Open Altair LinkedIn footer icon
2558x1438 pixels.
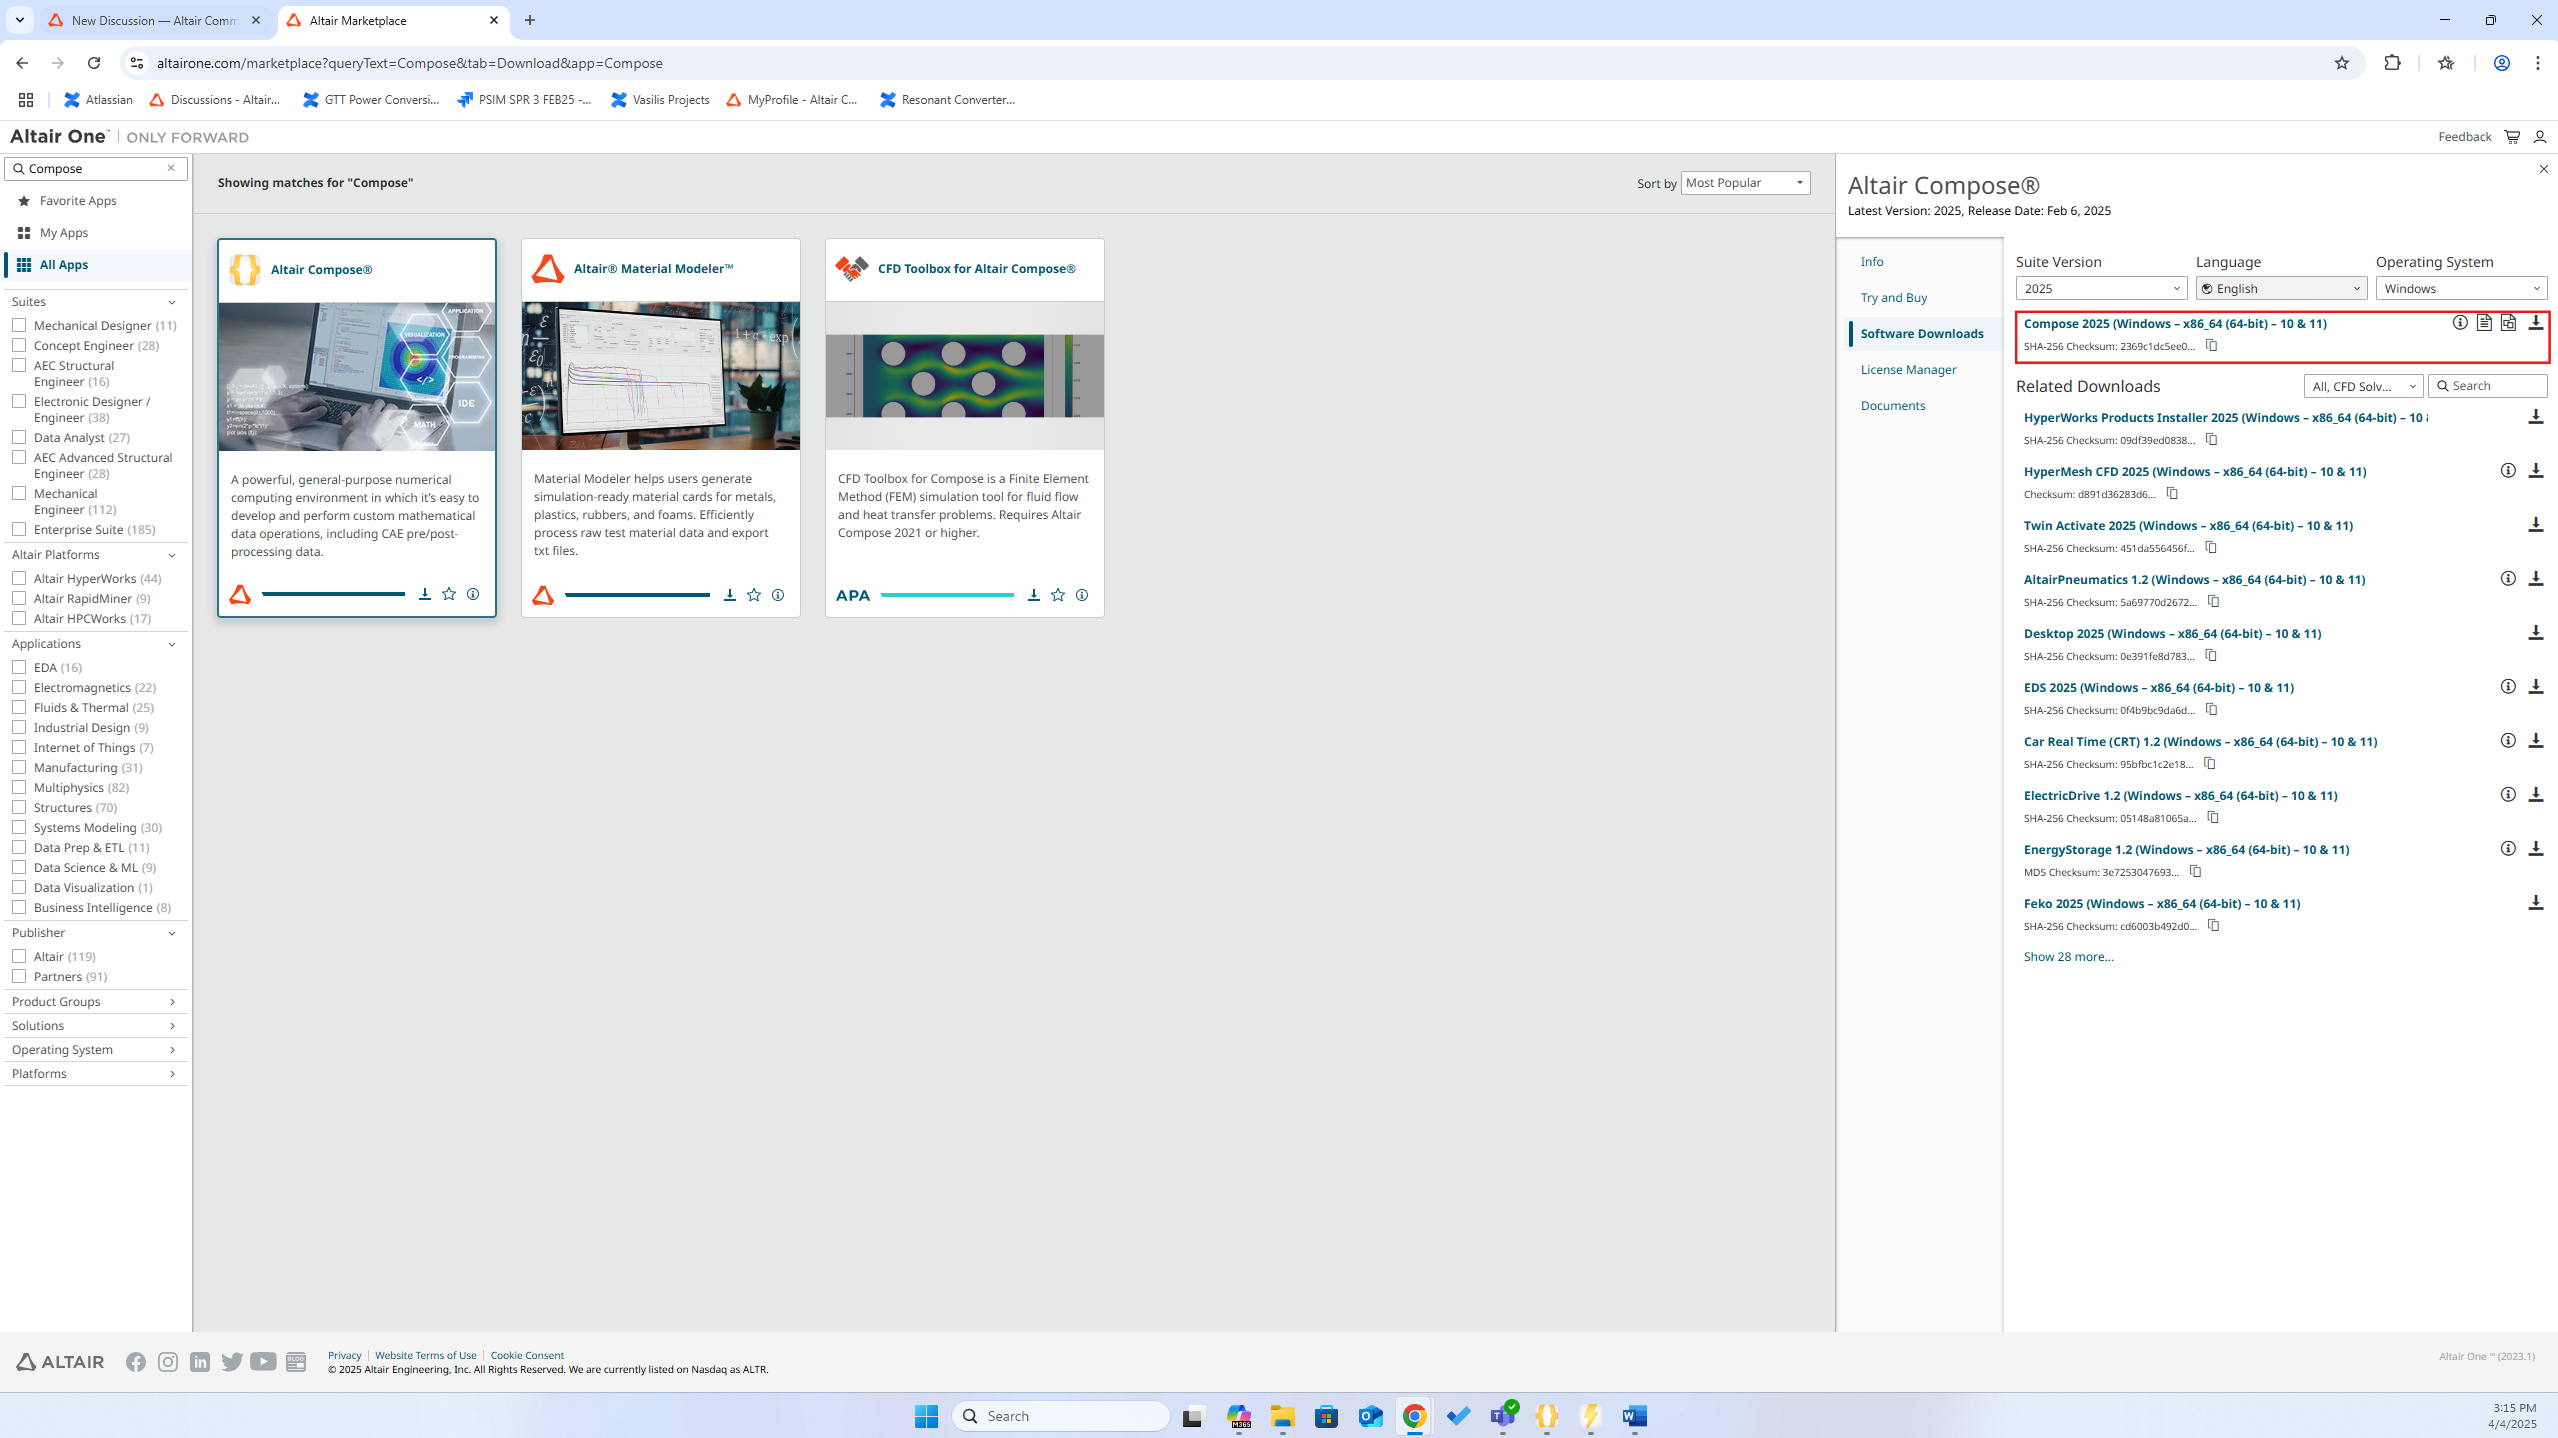point(200,1362)
